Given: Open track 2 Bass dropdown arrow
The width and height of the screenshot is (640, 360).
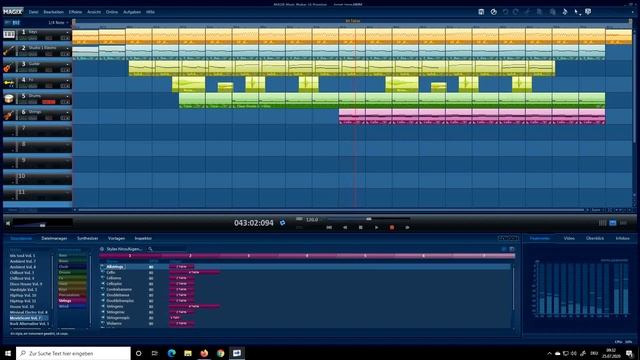Looking at the screenshot, I should pos(68,48).
